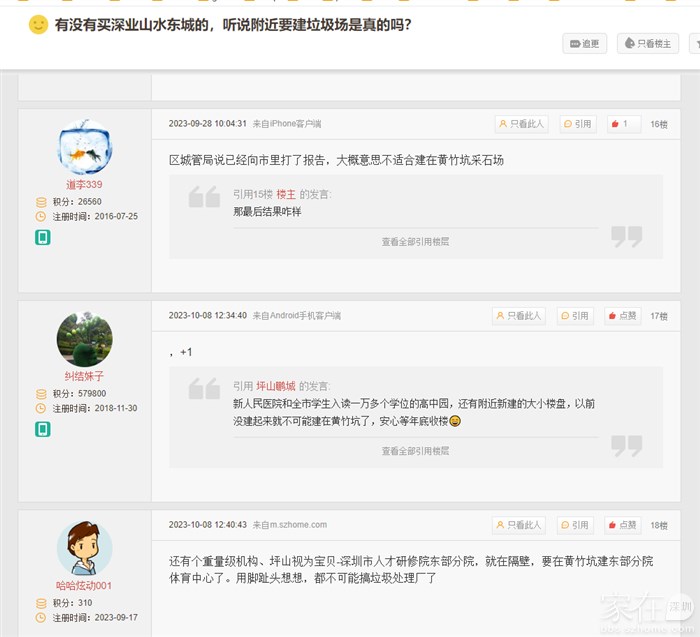700x637 pixels.
Task: Click 追更 to follow thread updates
Action: tap(585, 44)
